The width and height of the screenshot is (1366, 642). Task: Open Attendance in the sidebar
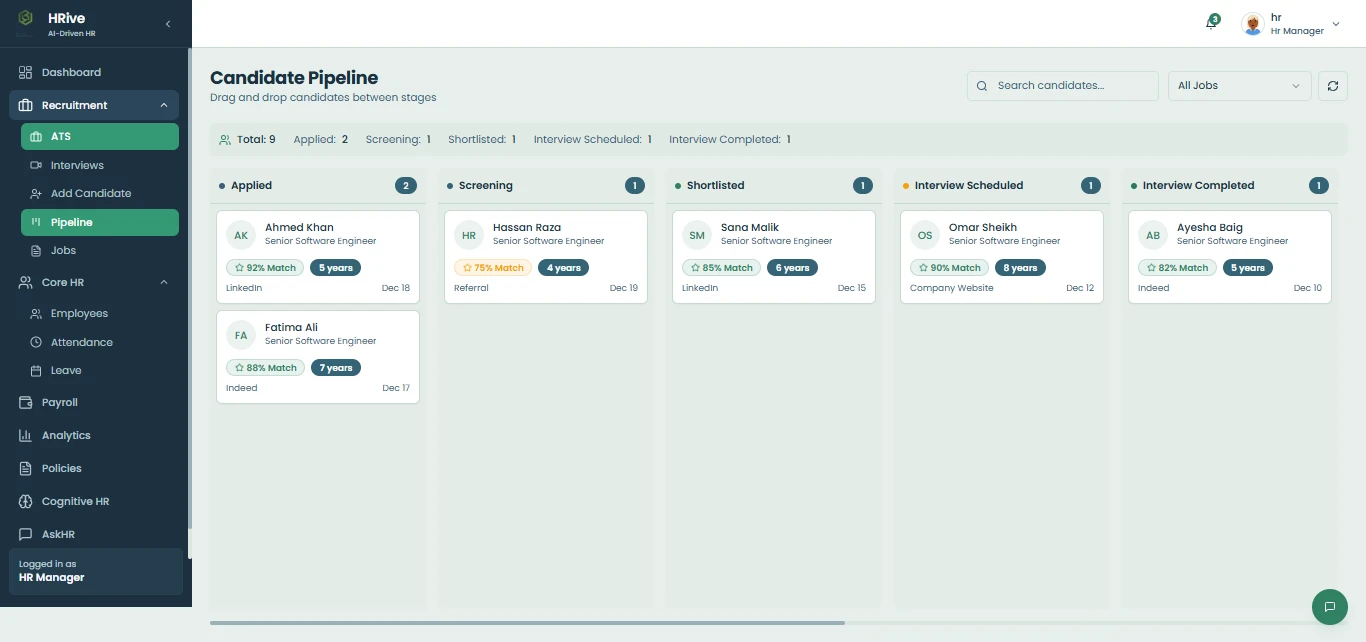(x=100, y=342)
